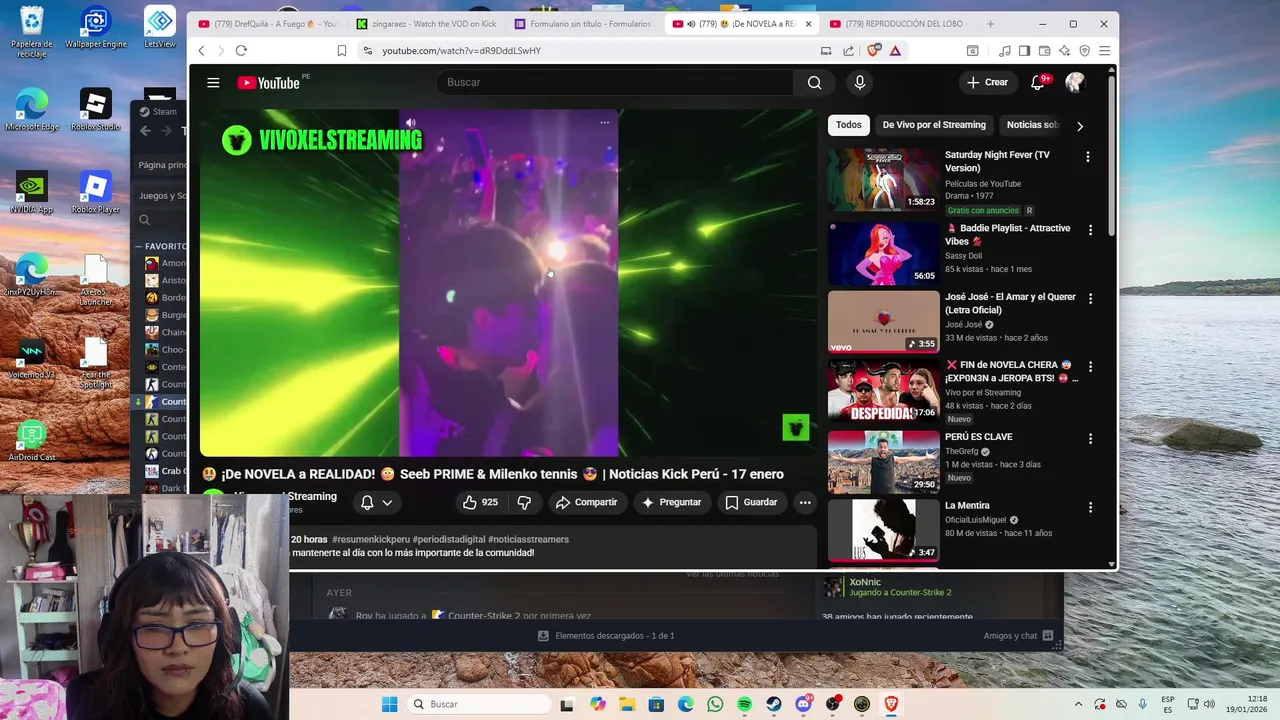This screenshot has width=1280, height=720.
Task: Click the Compartir button
Action: click(x=586, y=502)
